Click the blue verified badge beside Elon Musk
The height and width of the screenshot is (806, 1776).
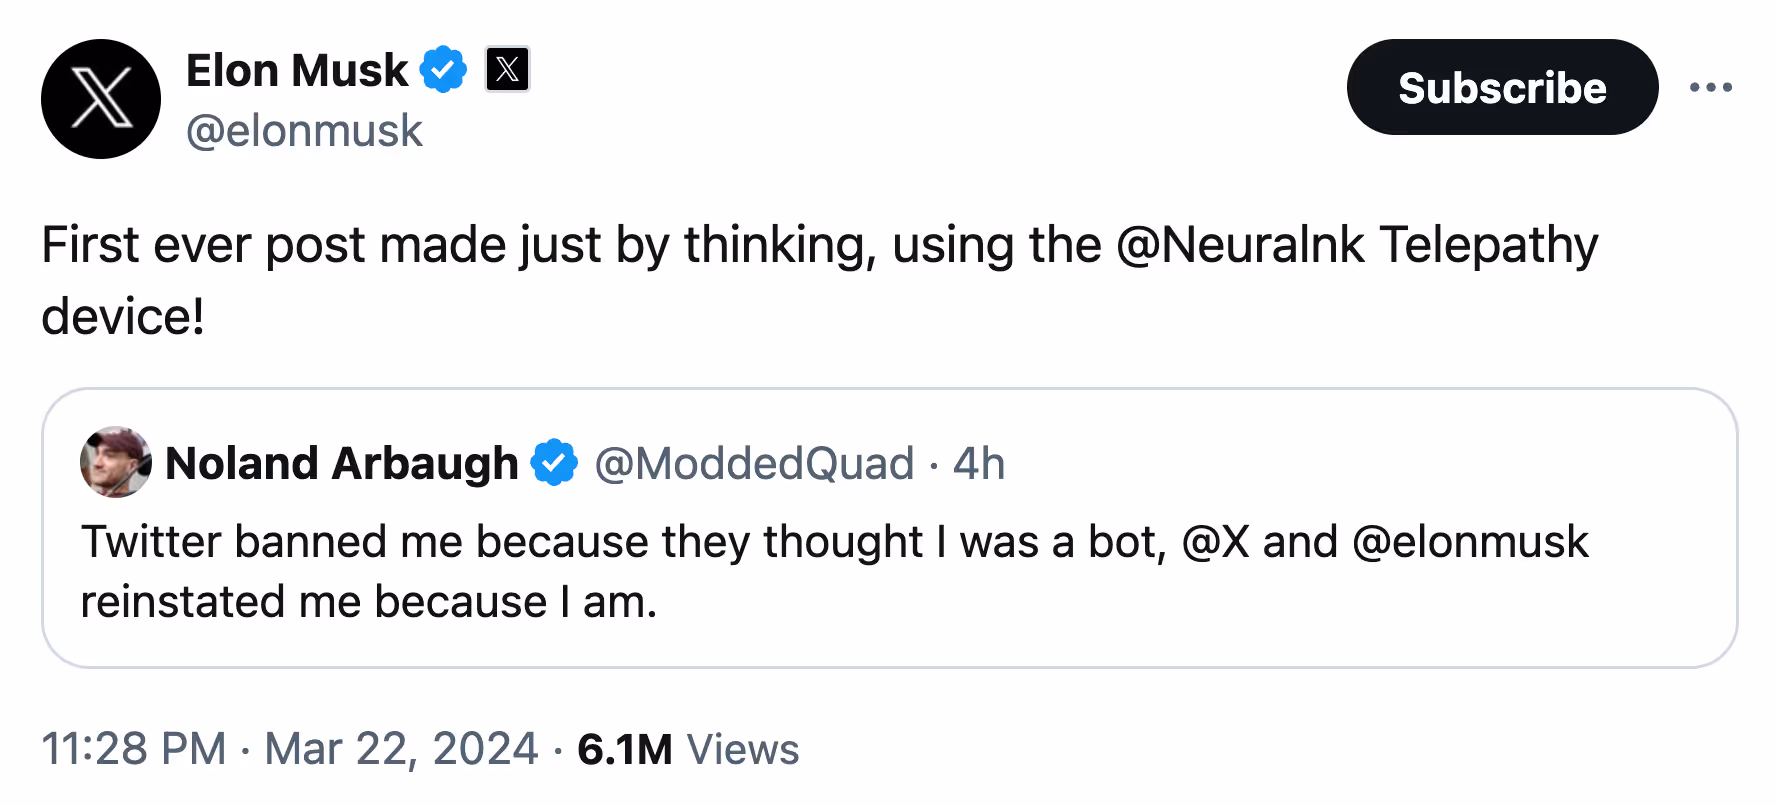pos(443,70)
